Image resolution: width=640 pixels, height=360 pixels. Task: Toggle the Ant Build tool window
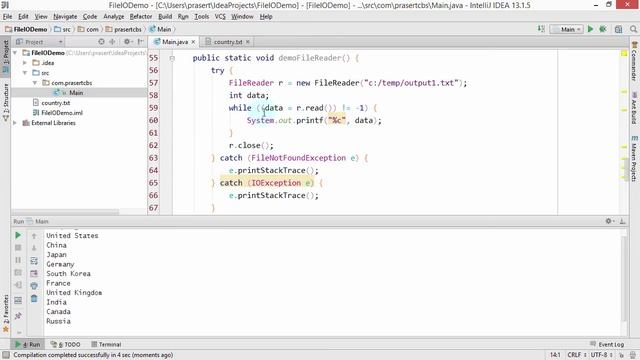click(x=634, y=108)
